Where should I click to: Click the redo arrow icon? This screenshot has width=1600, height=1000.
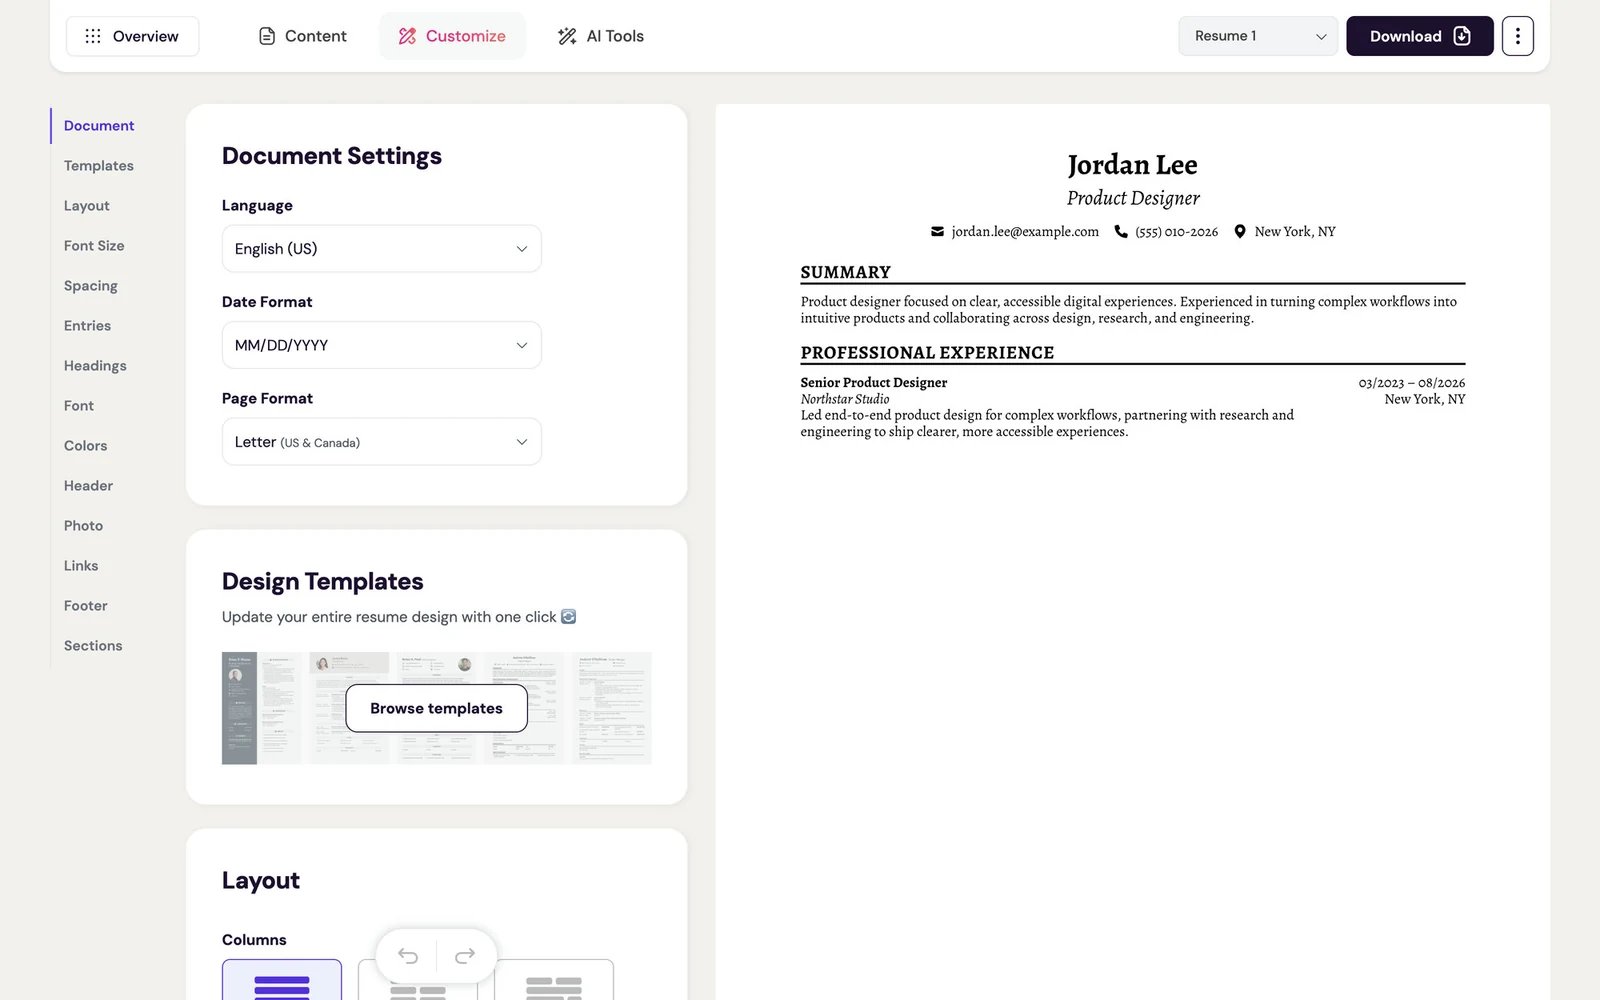pyautogui.click(x=465, y=956)
